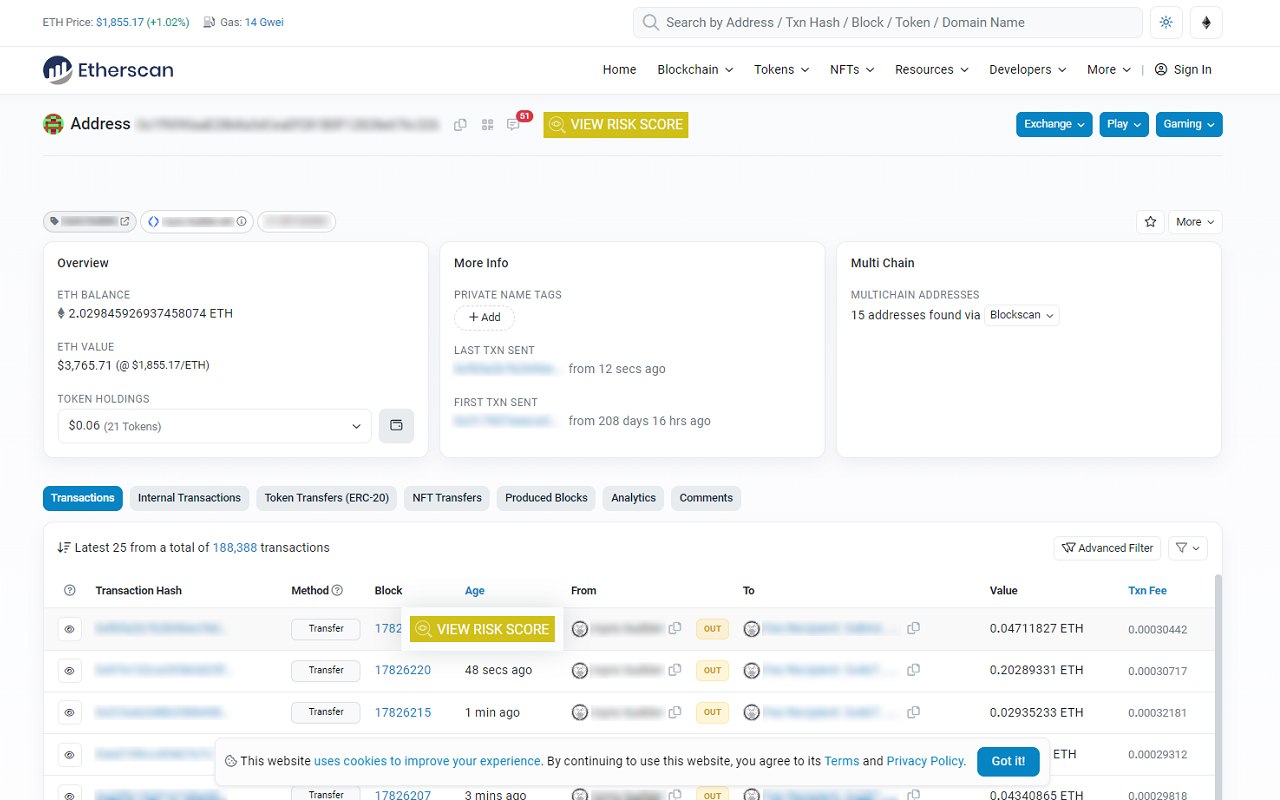Toggle the light/dark theme sun icon

point(1166,22)
